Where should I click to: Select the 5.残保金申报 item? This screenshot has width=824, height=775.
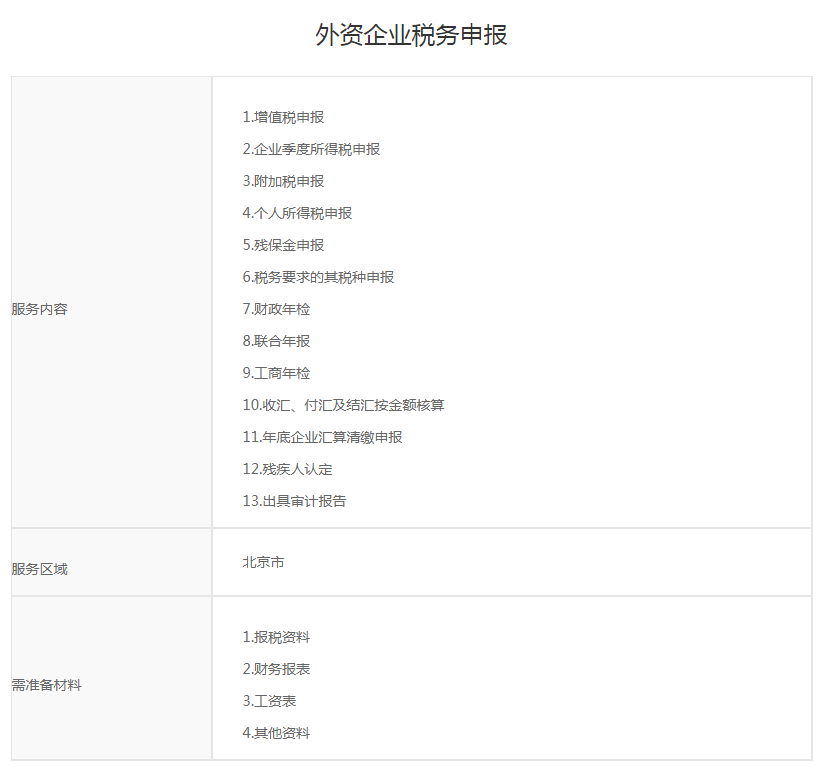[x=283, y=245]
